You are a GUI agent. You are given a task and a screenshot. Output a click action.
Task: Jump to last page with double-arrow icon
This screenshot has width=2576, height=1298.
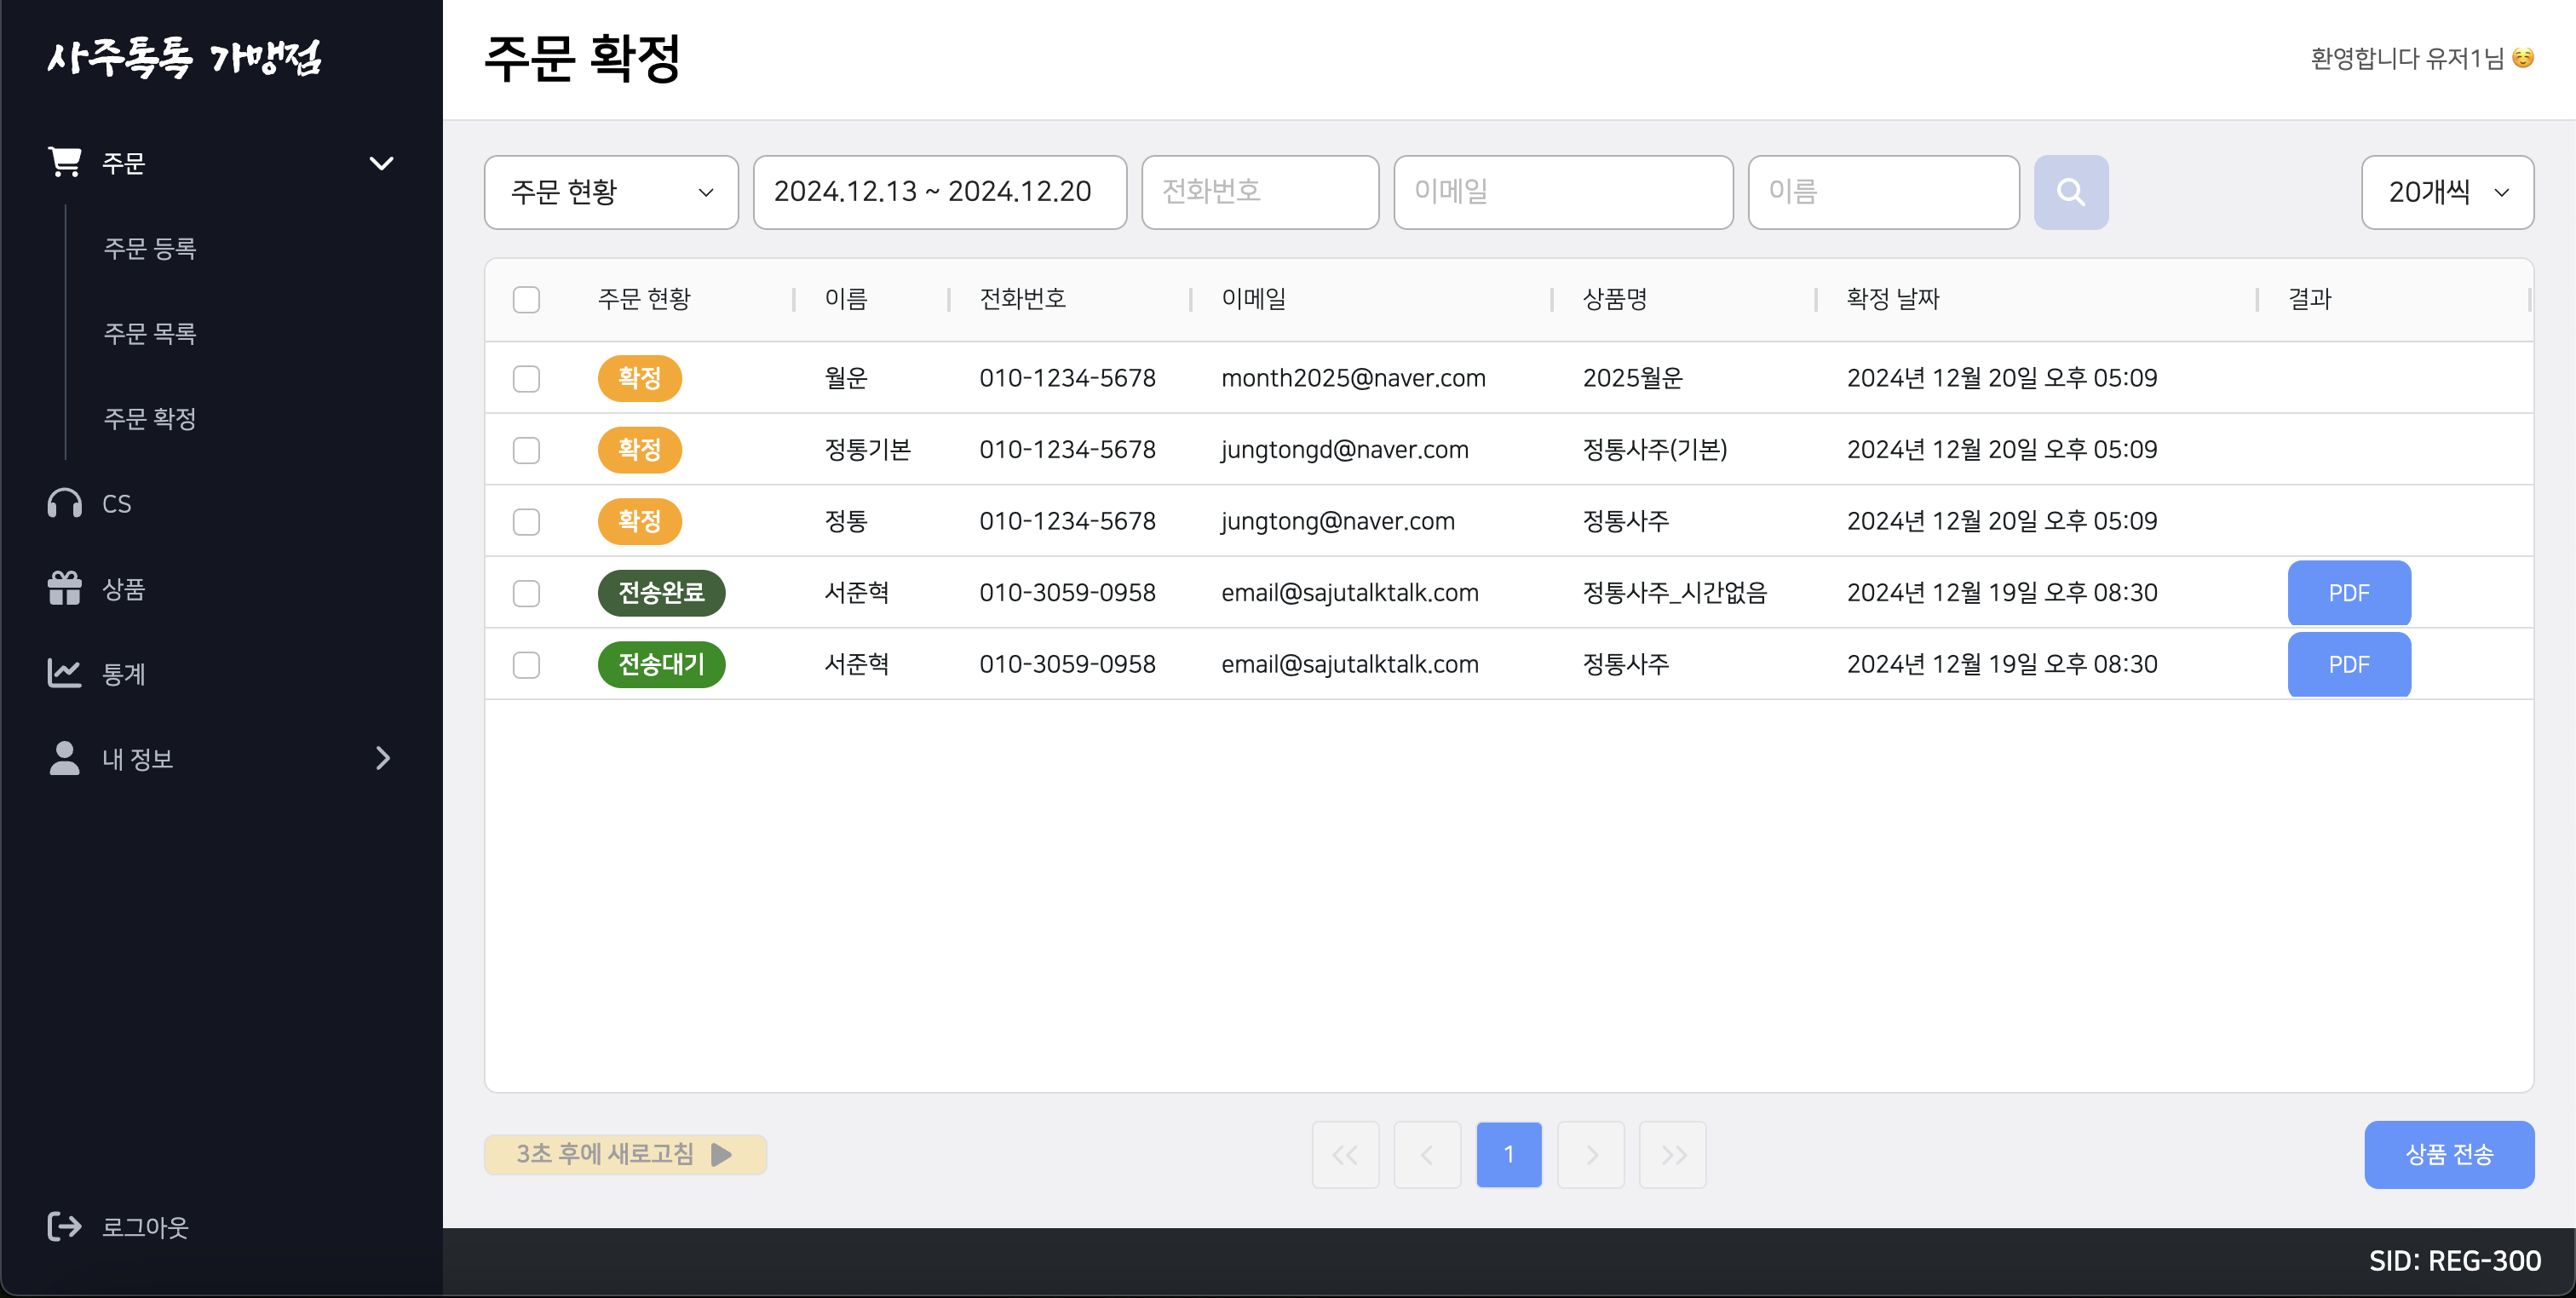point(1672,1154)
